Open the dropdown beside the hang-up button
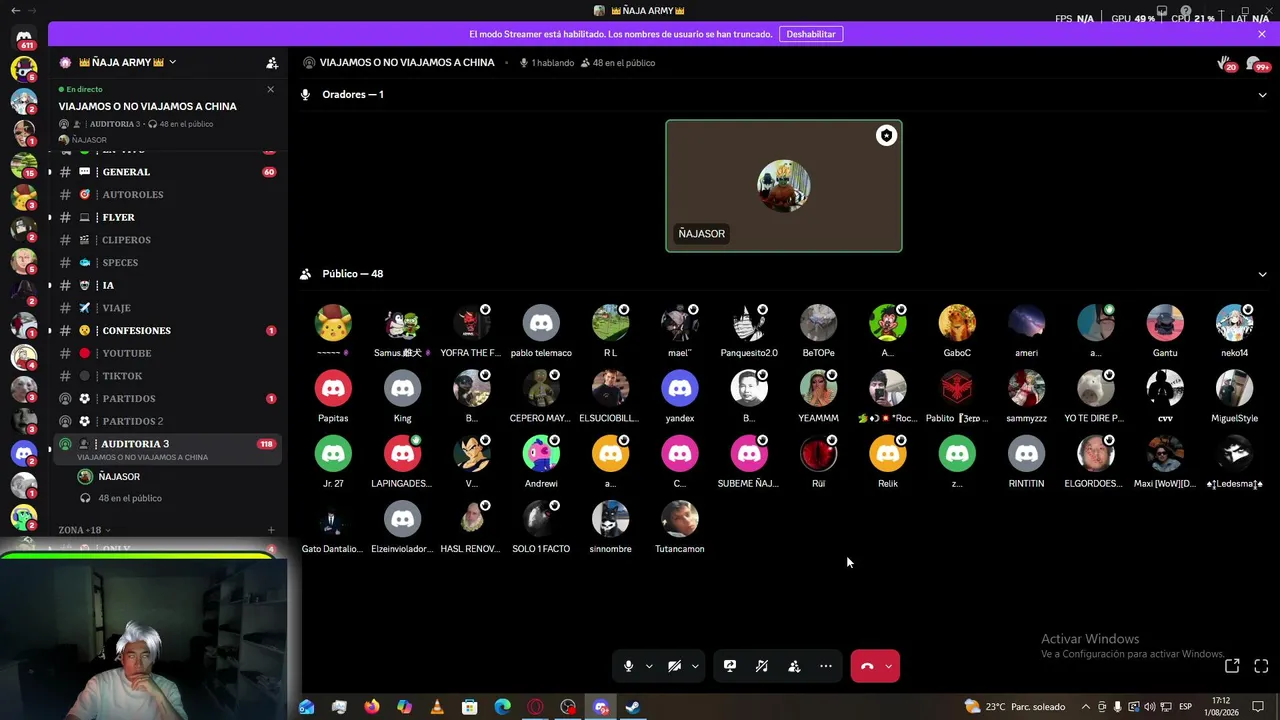The image size is (1280, 720). [888, 666]
